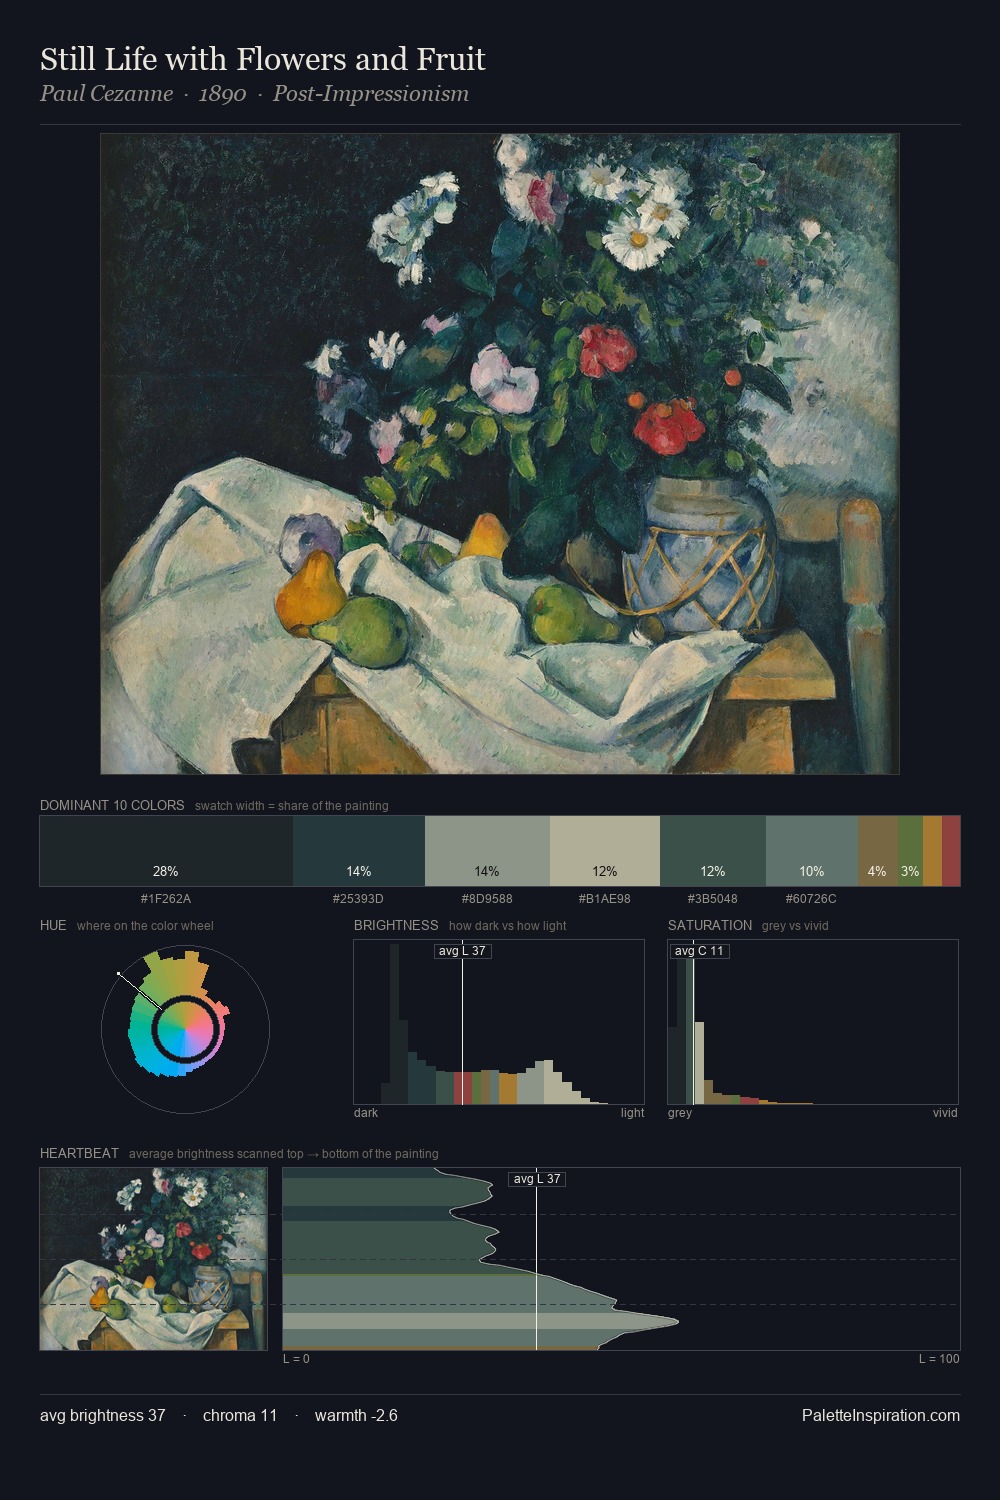1000x1500 pixels.
Task: Select the 14% grey swatch #8D9588
Action: click(487, 851)
